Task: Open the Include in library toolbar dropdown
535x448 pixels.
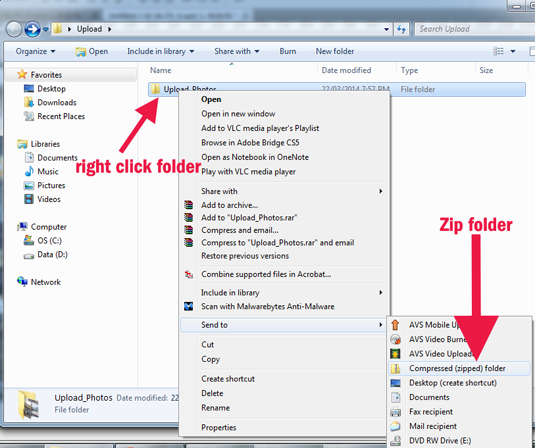Action: [161, 51]
